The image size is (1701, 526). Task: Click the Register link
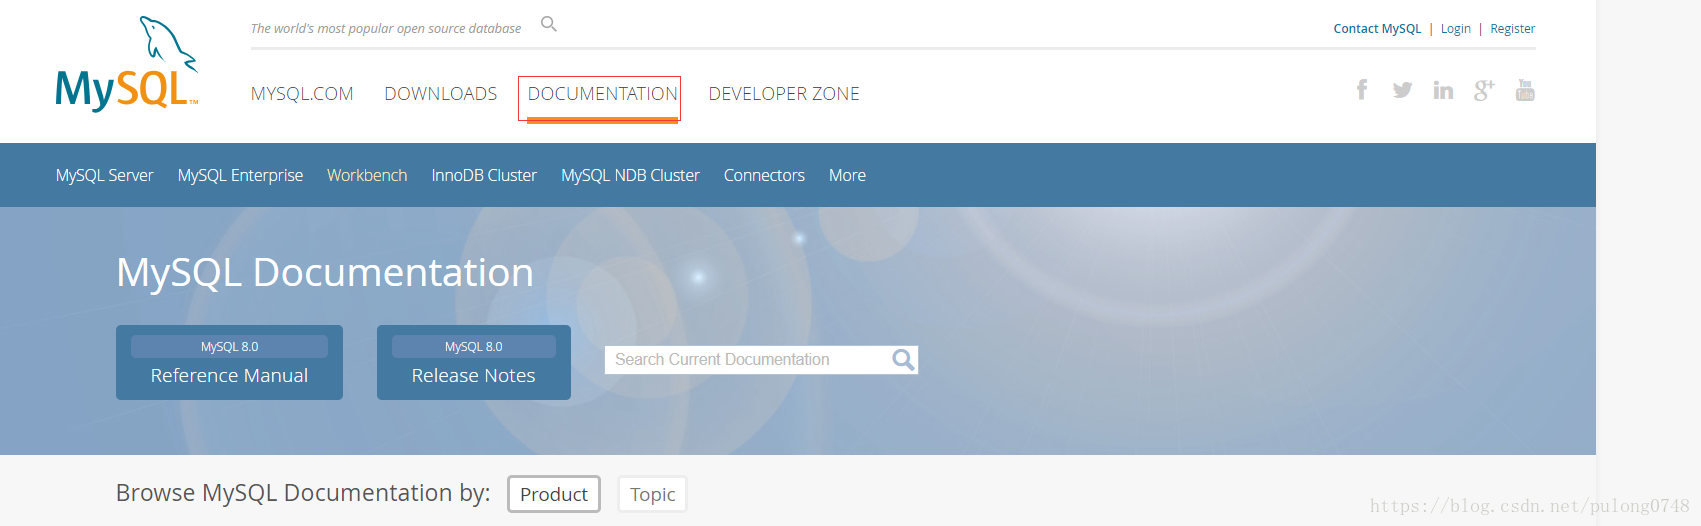[1513, 29]
